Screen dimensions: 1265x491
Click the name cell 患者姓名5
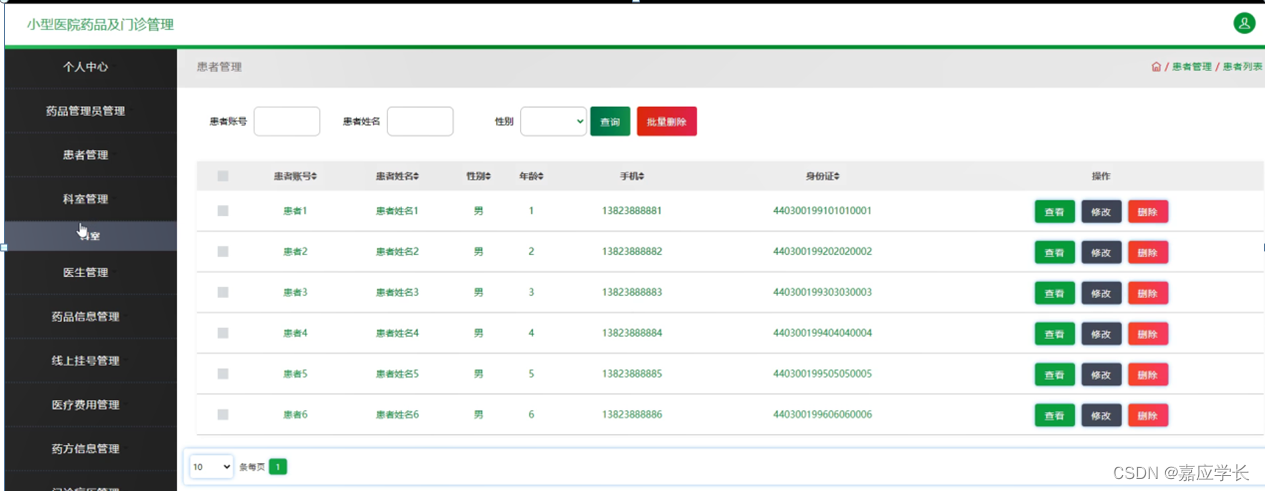pyautogui.click(x=397, y=373)
